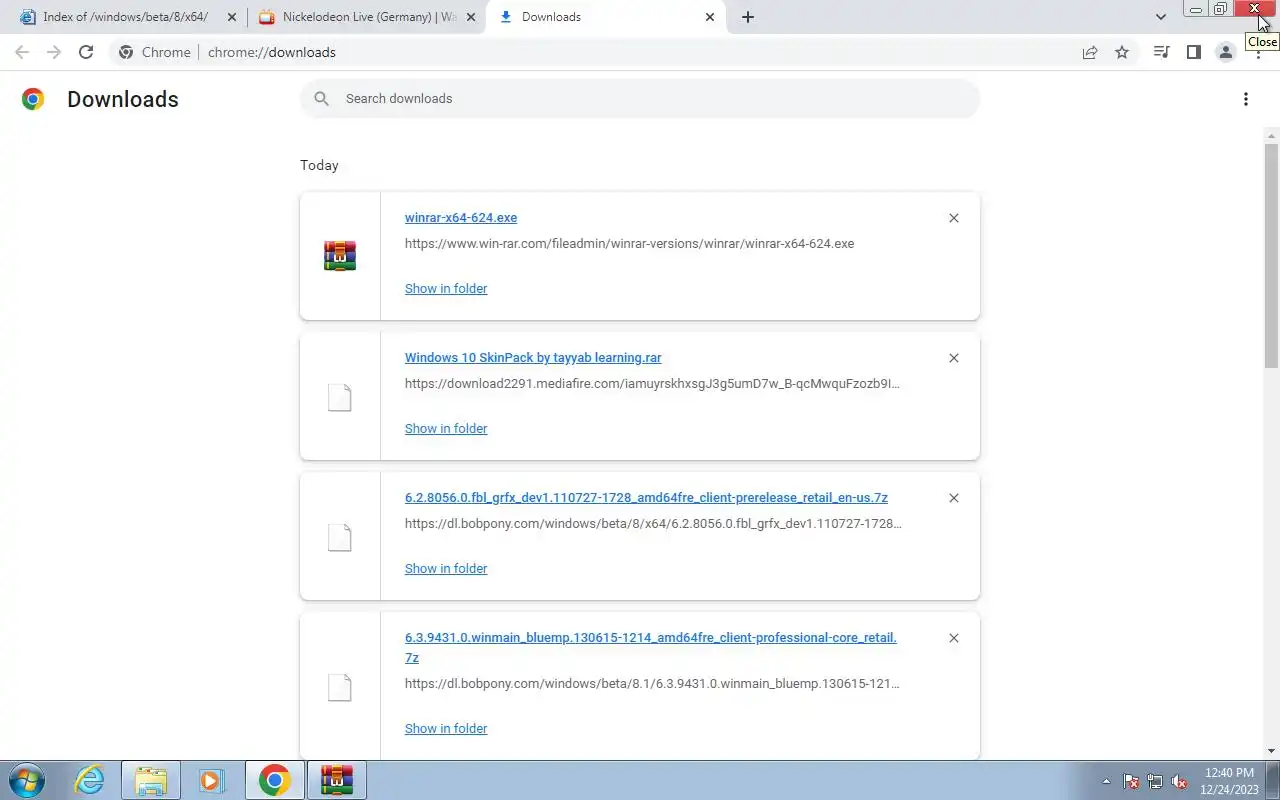
Task: Launch Internet Explorer from the taskbar
Action: pos(90,780)
